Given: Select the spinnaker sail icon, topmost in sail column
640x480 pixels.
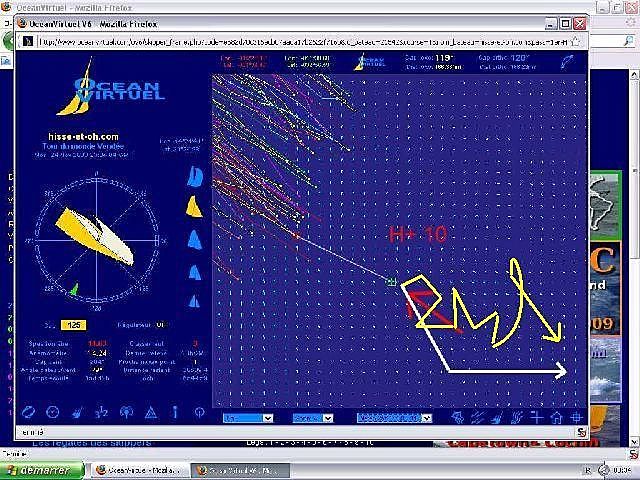Looking at the screenshot, I should coord(195,177).
